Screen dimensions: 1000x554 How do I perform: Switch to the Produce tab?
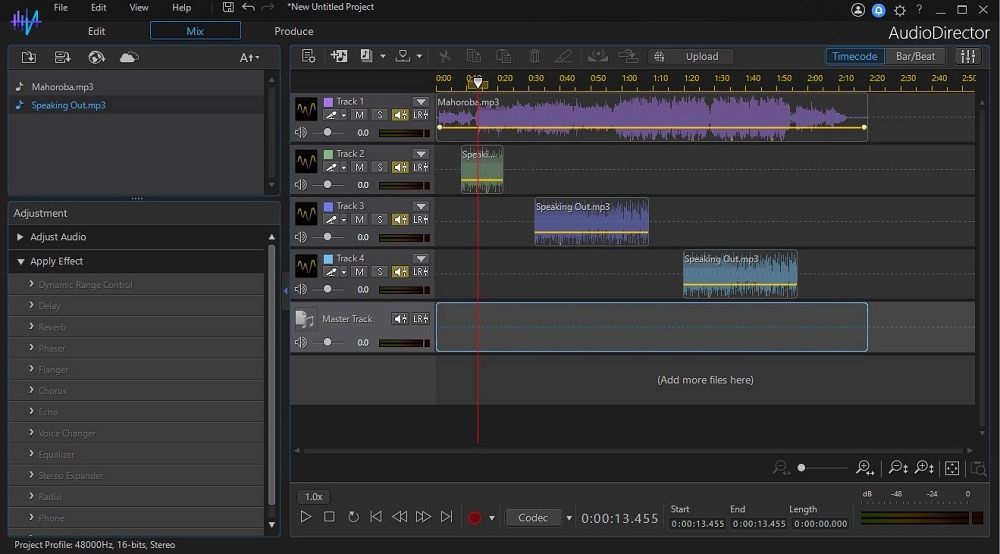tap(293, 31)
